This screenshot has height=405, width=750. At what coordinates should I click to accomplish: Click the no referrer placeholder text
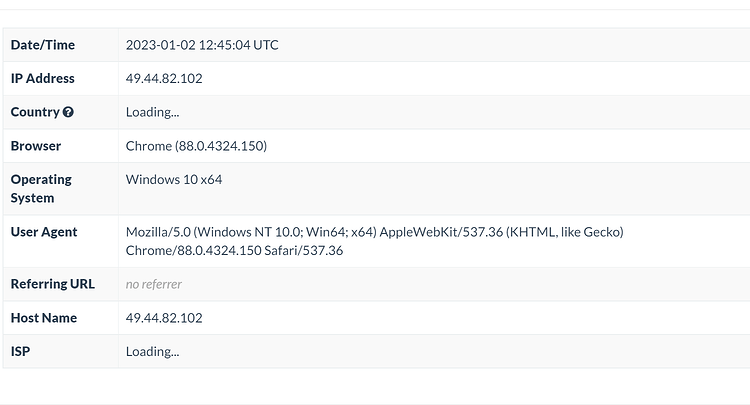pyautogui.click(x=154, y=284)
